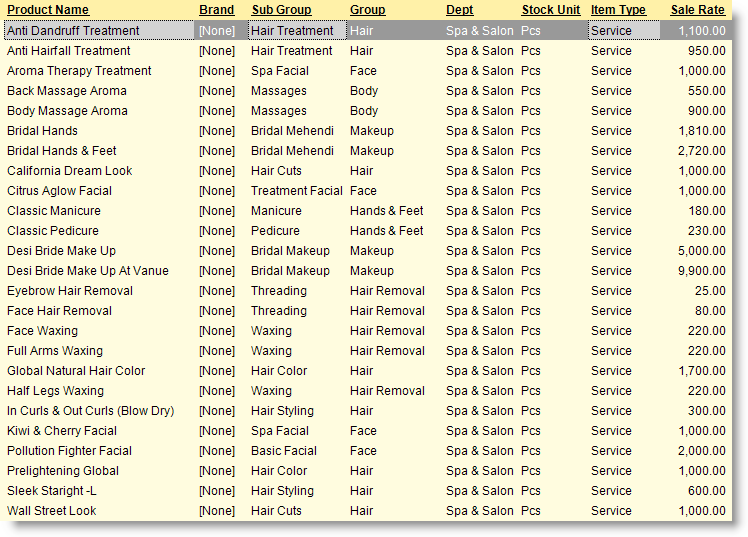Screen dimensions: 748x537
Task: Sort by Sale Rate column header
Action: (697, 10)
